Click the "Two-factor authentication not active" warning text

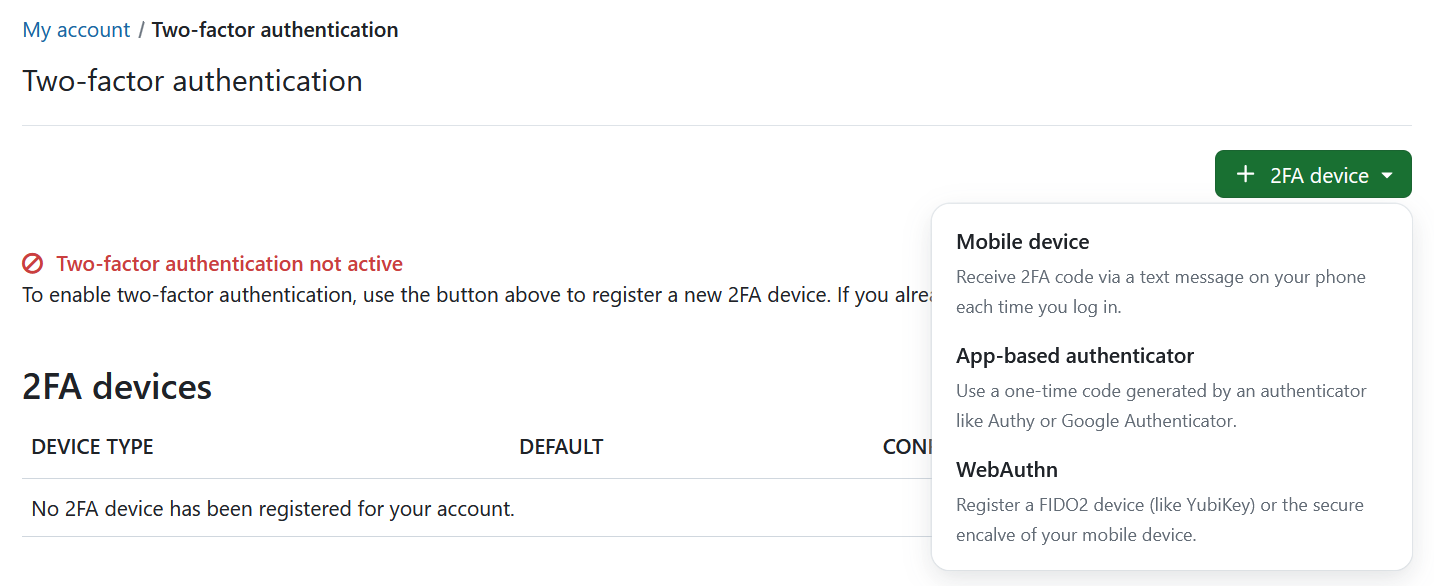[229, 264]
